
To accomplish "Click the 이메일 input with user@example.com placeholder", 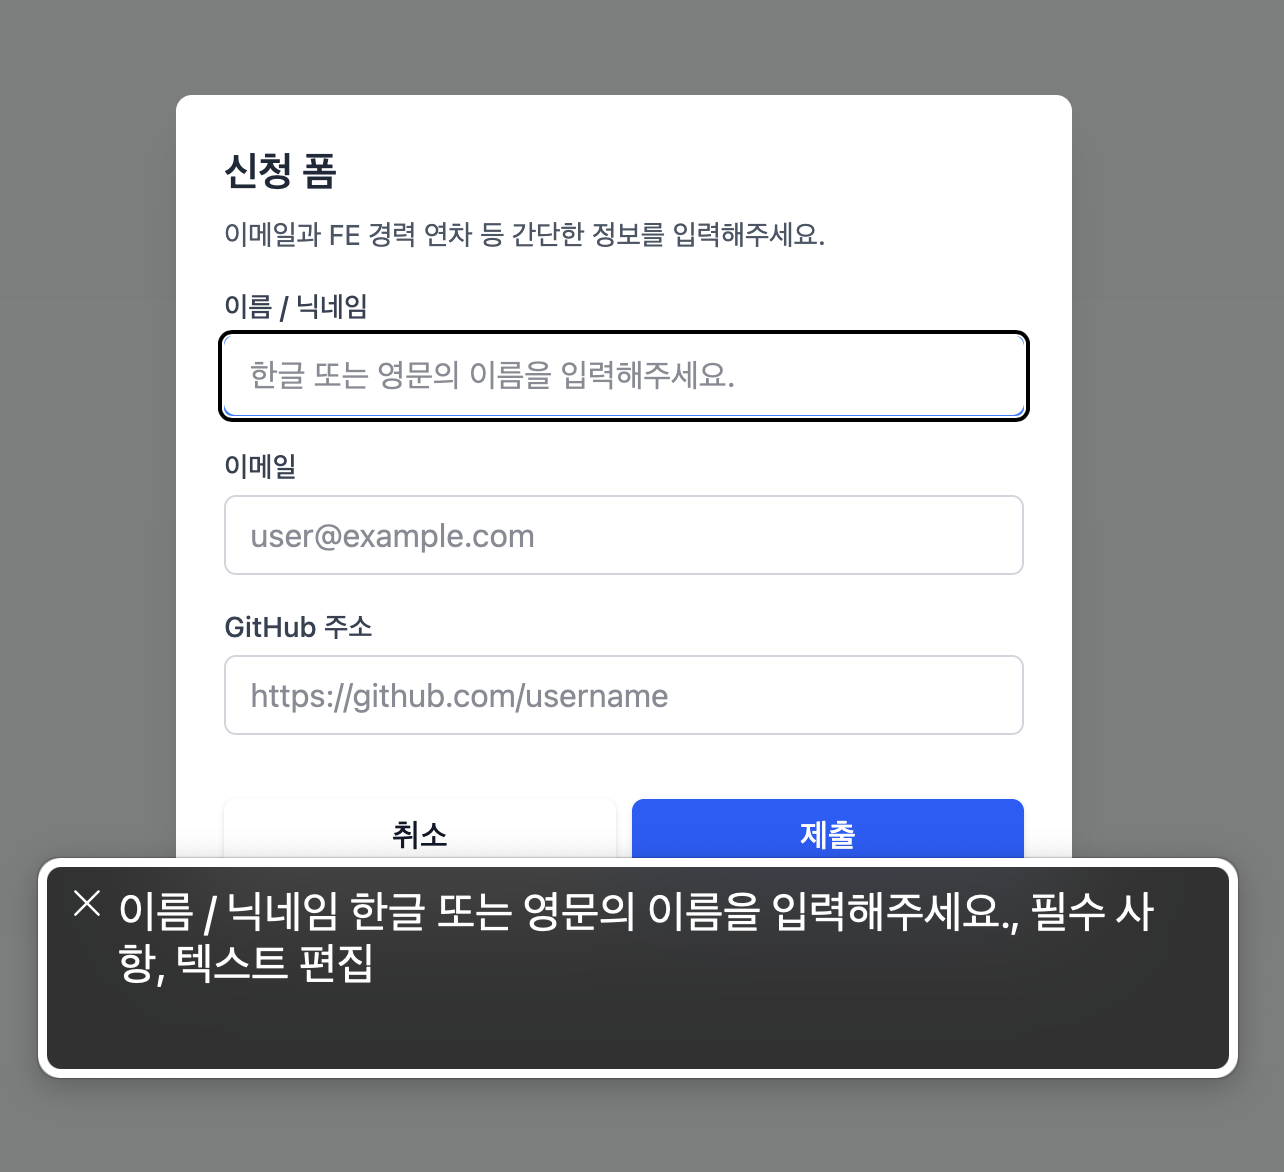I will [x=624, y=535].
